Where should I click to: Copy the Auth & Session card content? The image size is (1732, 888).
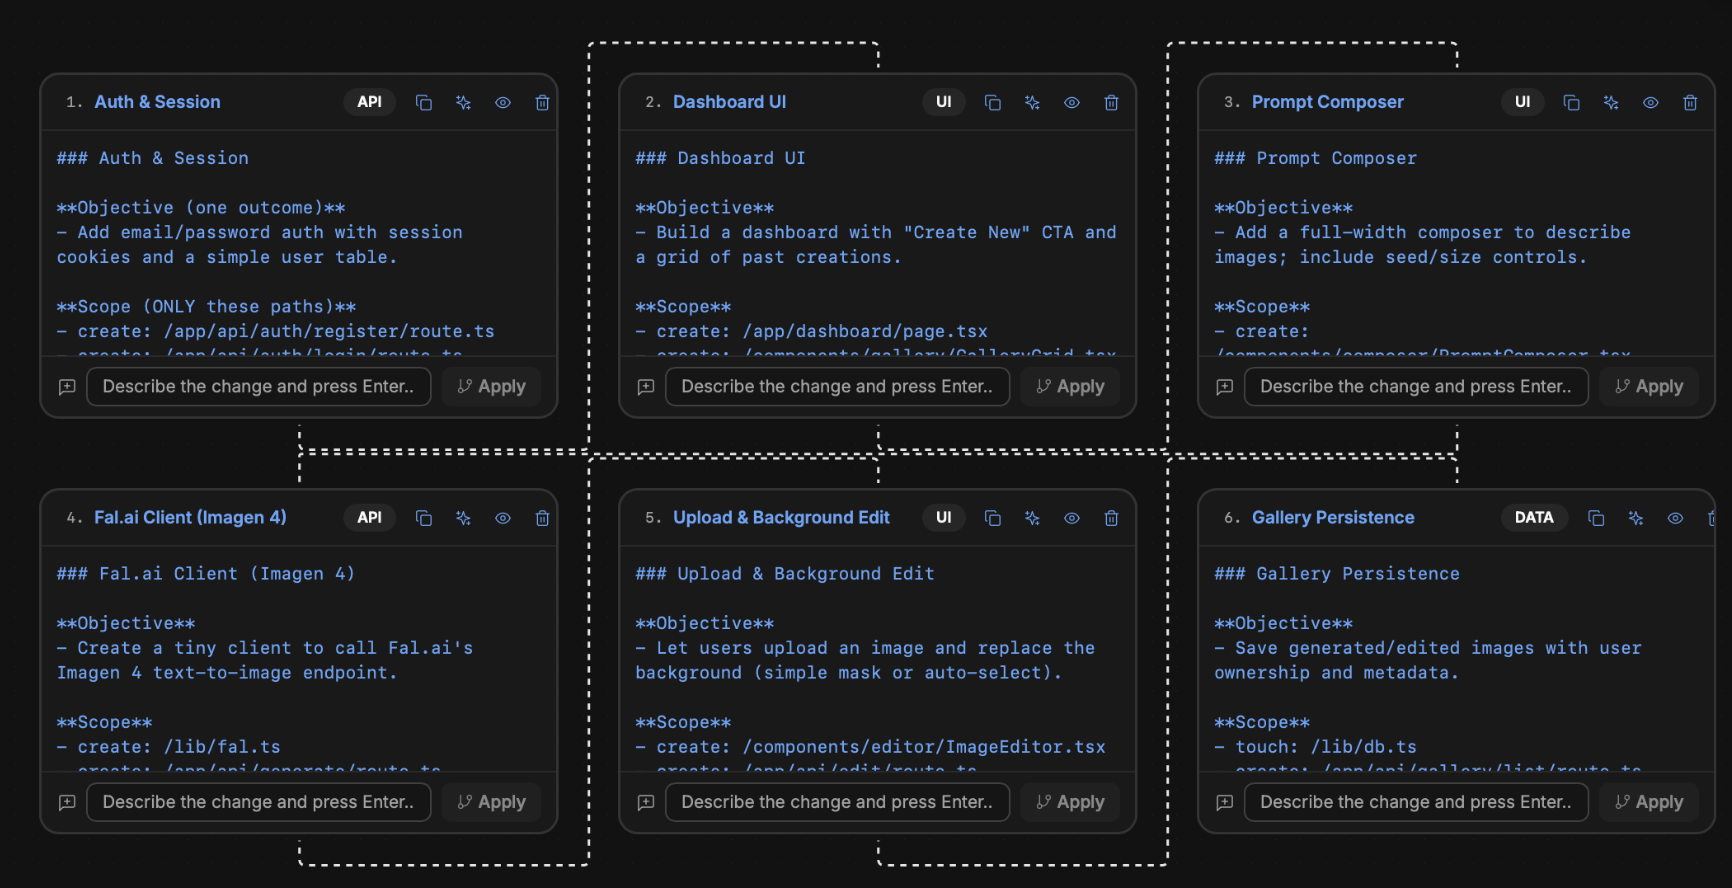tap(424, 103)
